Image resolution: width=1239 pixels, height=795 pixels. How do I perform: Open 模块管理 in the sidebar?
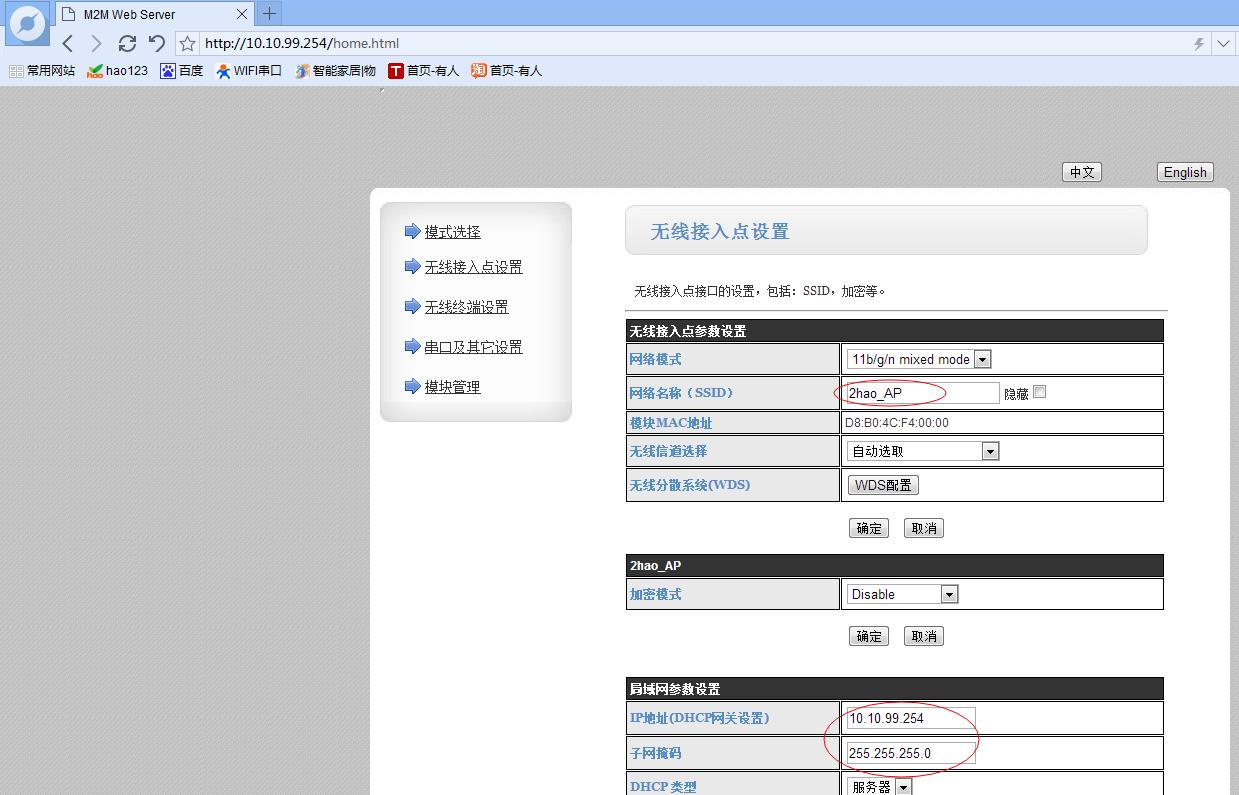(x=452, y=387)
